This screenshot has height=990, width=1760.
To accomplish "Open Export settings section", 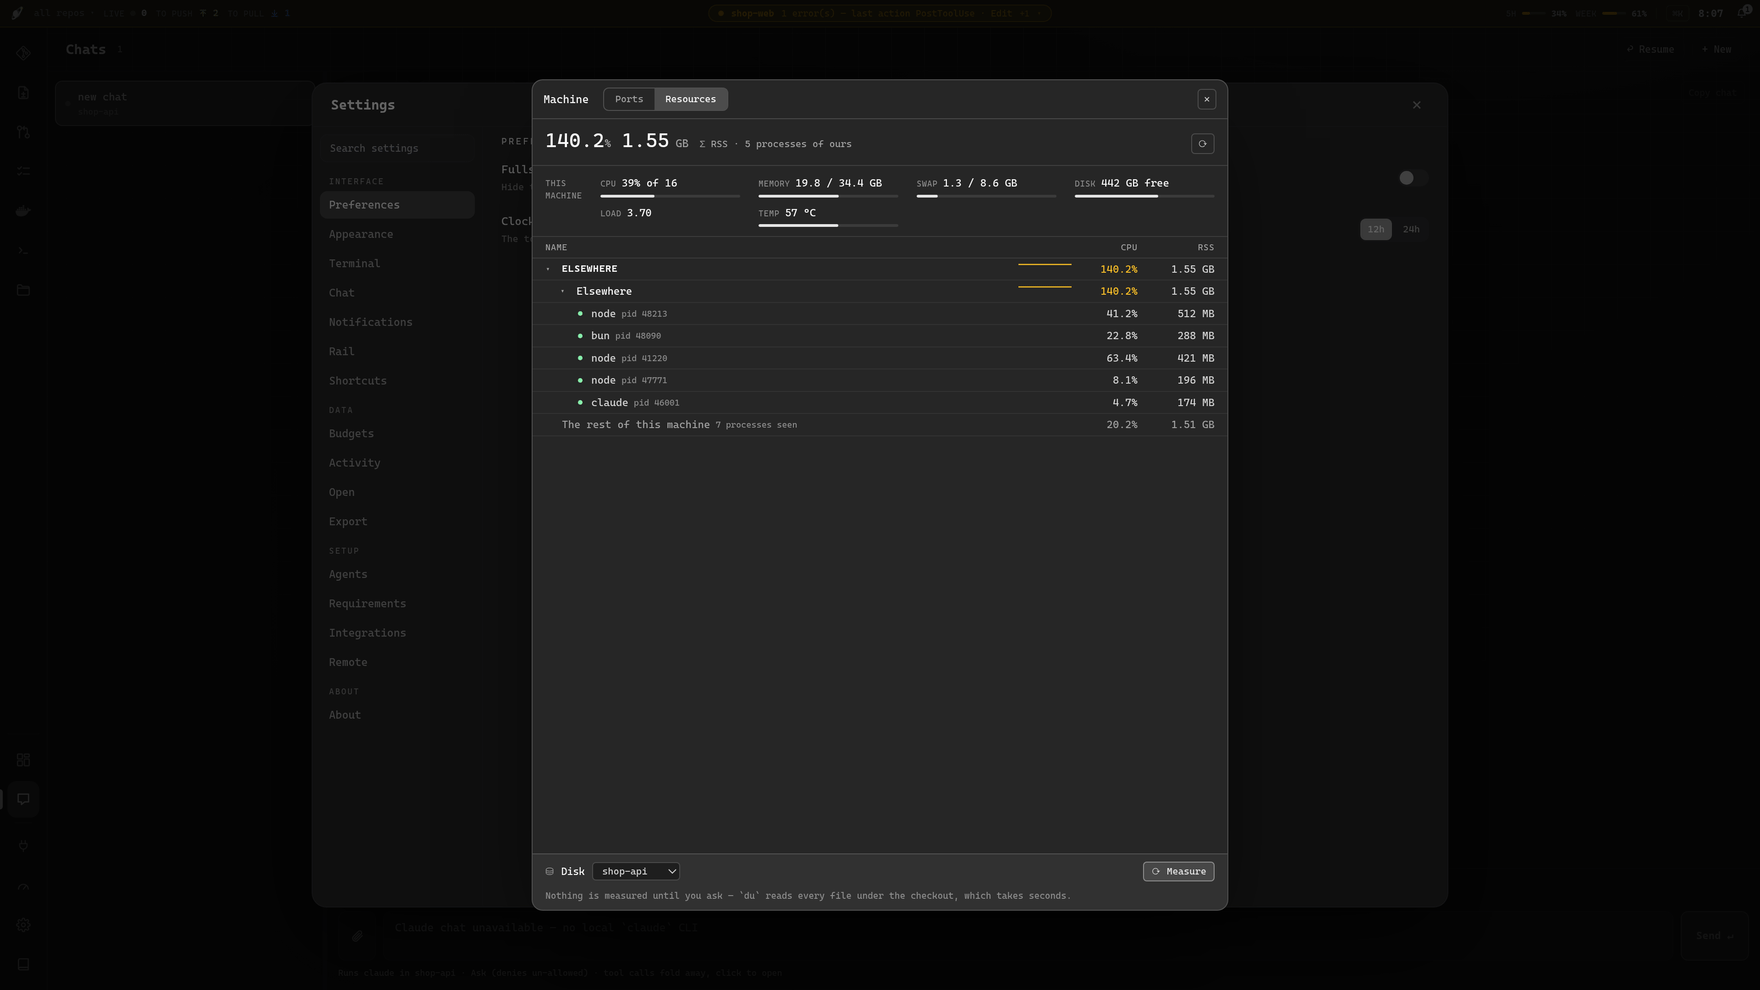I will tap(397, 522).
